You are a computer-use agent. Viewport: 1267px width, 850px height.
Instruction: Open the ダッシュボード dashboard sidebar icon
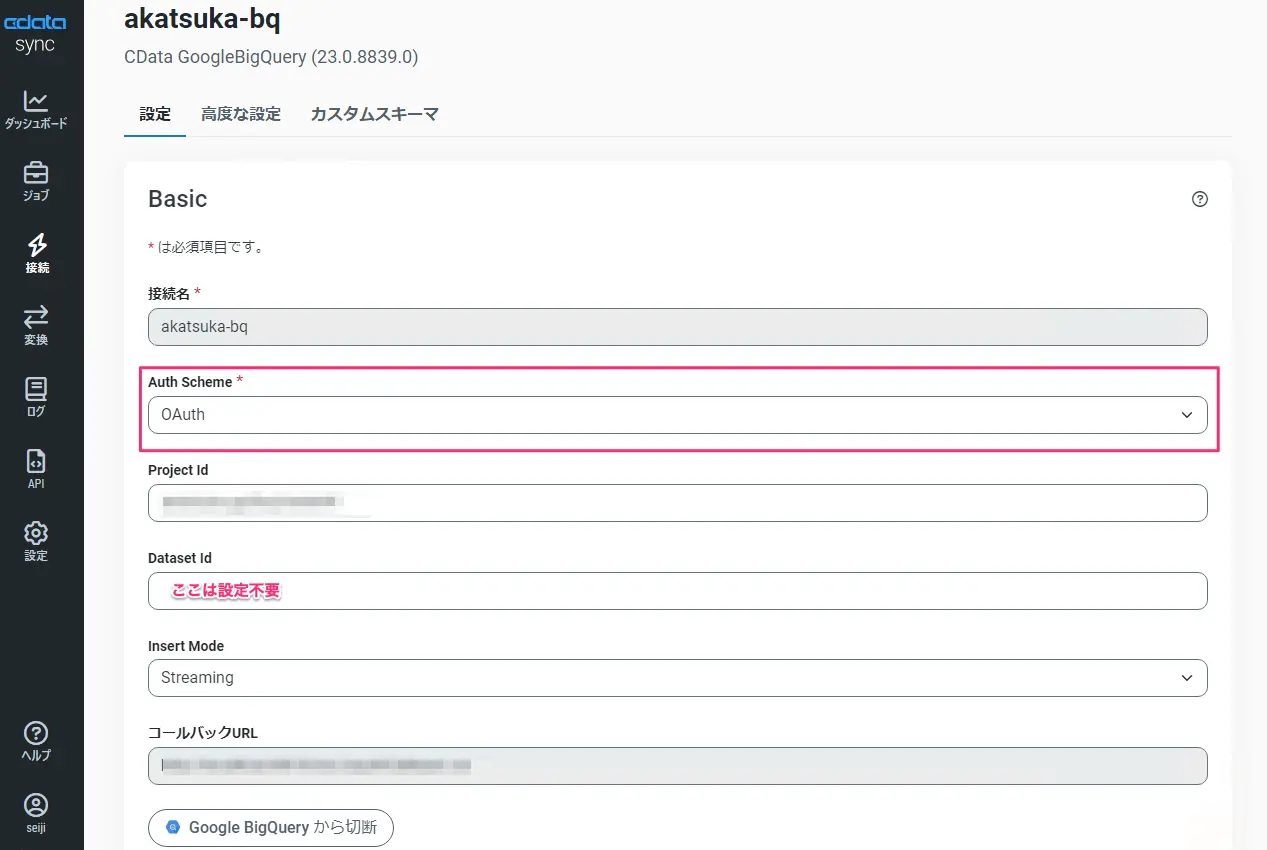coord(36,110)
